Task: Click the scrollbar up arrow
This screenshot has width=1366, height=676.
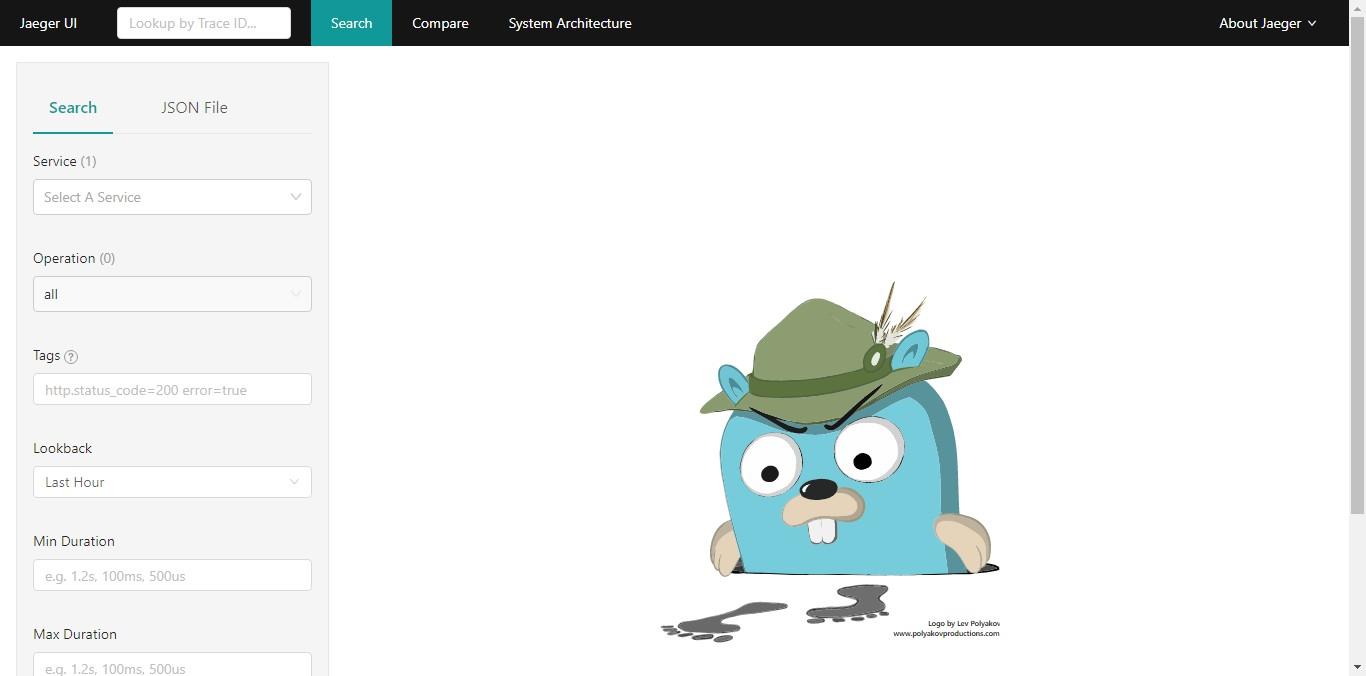Action: click(x=1357, y=8)
